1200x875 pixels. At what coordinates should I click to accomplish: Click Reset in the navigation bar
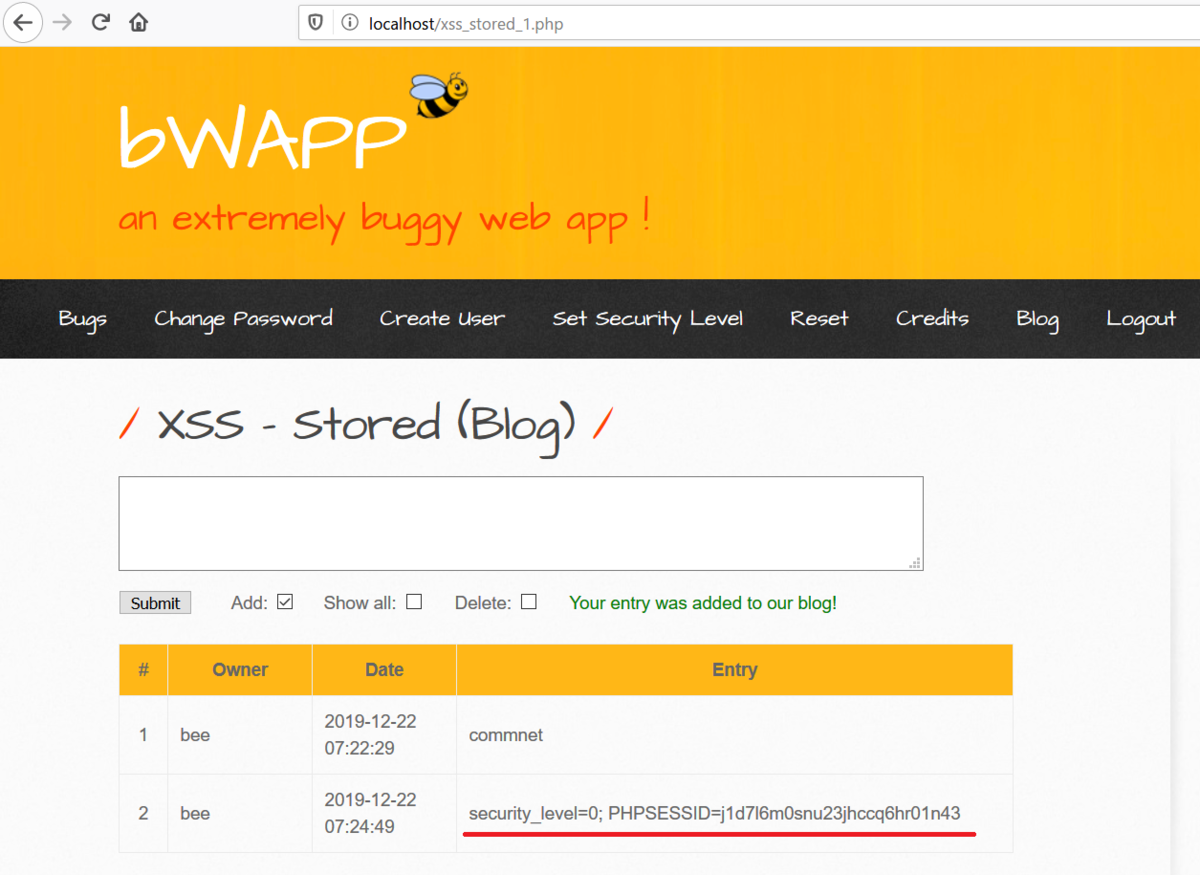coord(819,319)
